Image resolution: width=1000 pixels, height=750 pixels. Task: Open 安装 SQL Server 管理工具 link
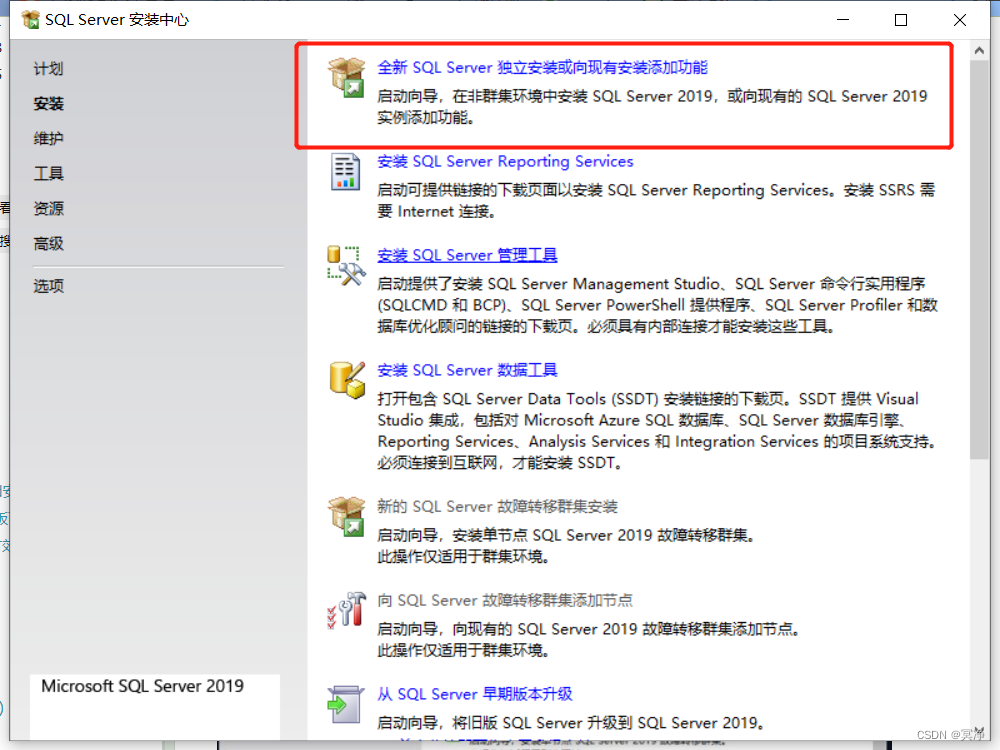[467, 255]
